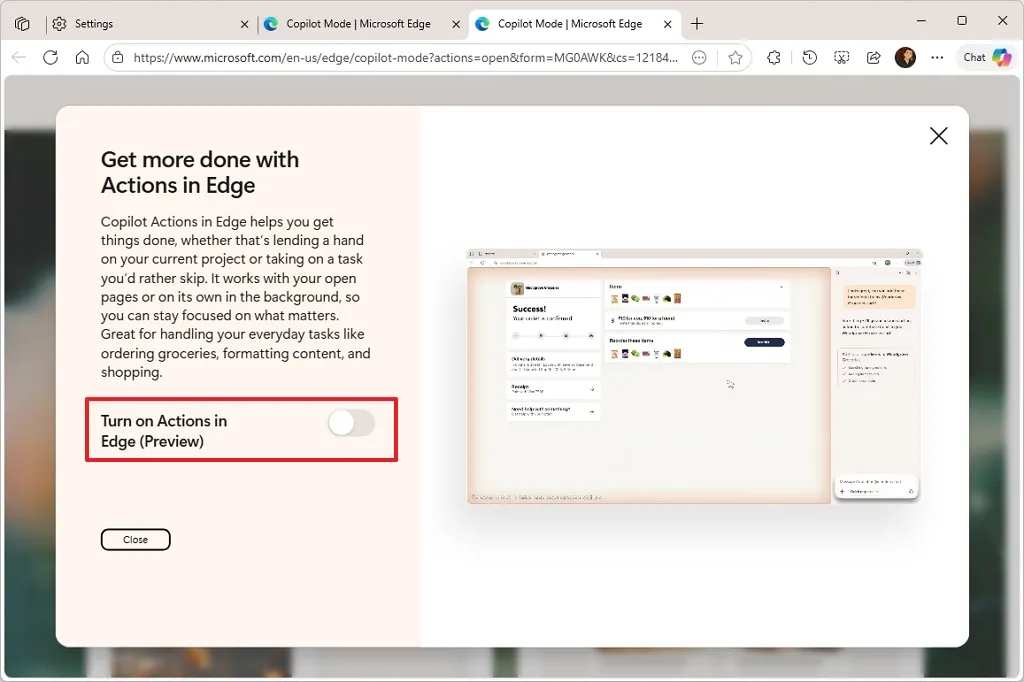Image resolution: width=1024 pixels, height=682 pixels.
Task: Click the profile avatar
Action: coord(906,57)
